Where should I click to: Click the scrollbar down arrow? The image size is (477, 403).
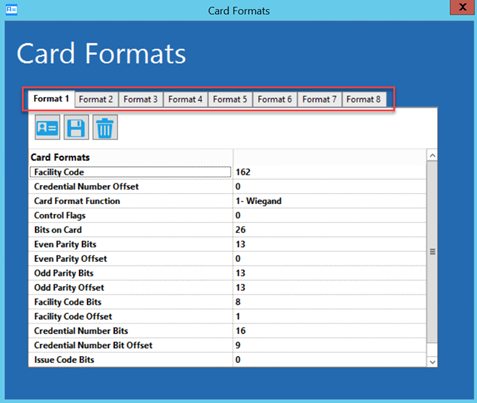point(432,362)
